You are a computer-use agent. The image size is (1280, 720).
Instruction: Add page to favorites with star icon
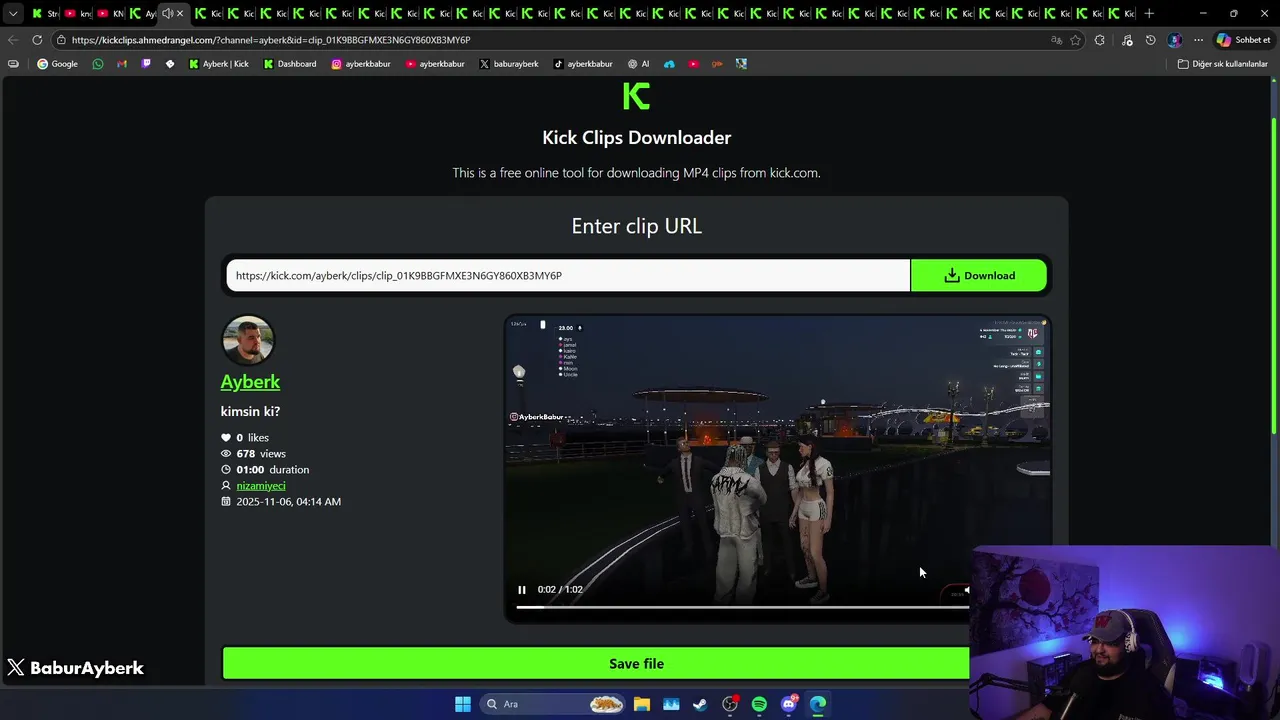(1076, 40)
